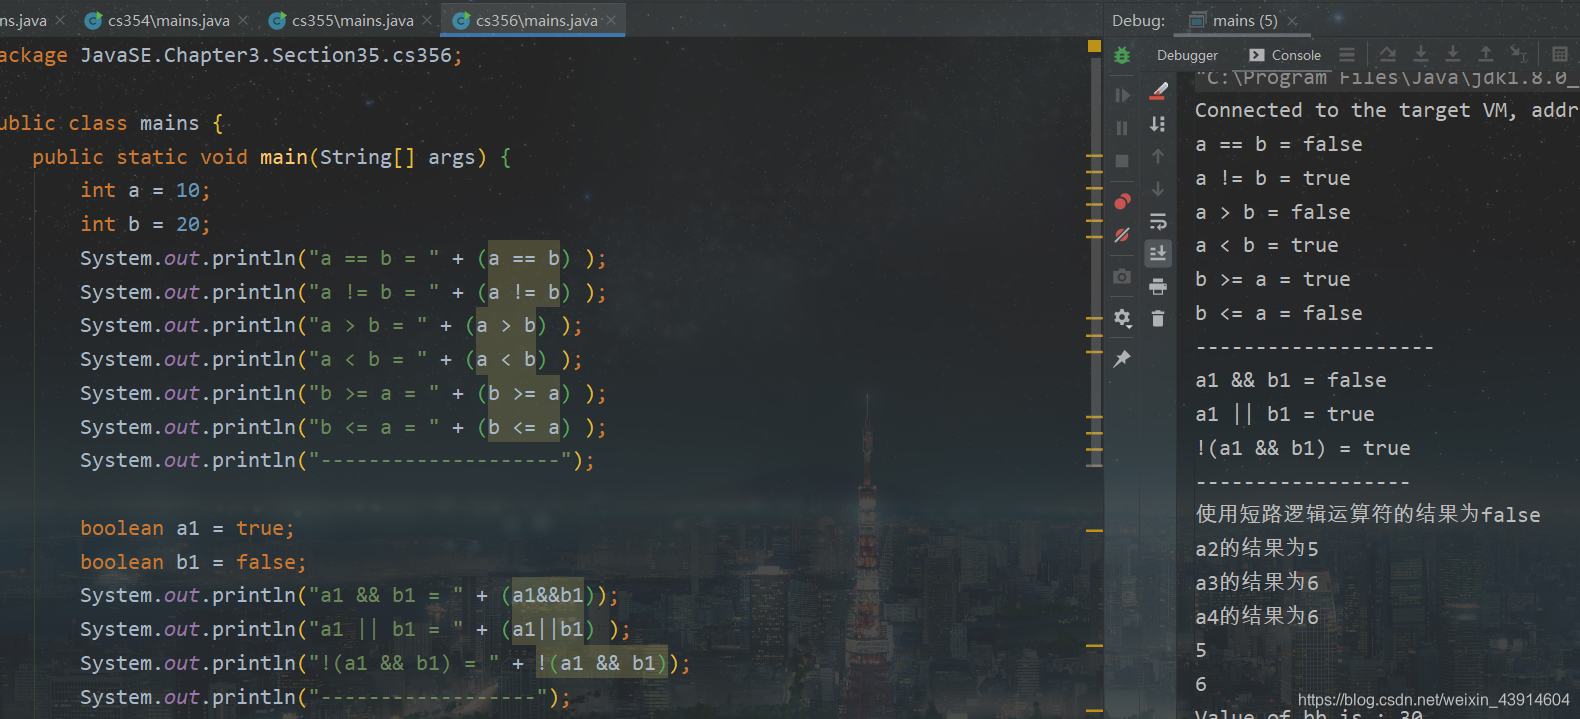Click 'a4的结果为6' console line
The image size is (1580, 719).
(x=1256, y=616)
